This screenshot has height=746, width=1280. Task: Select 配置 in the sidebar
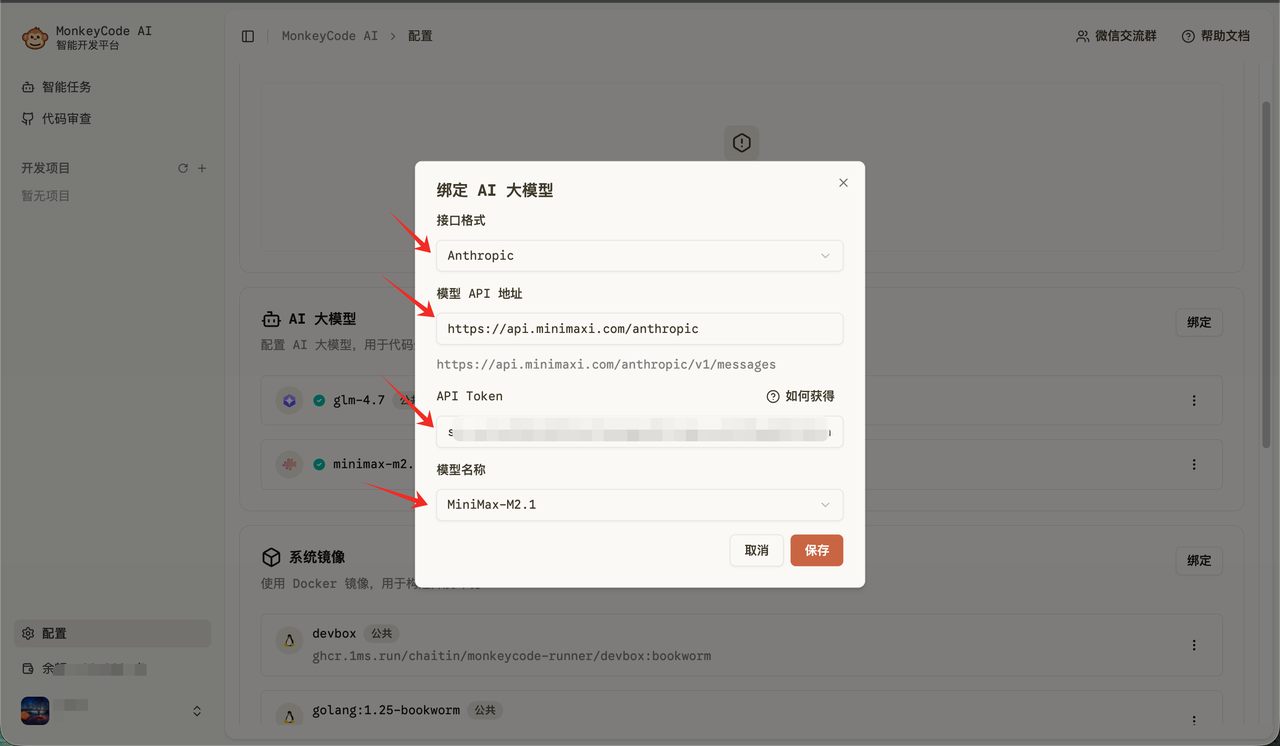tap(54, 634)
